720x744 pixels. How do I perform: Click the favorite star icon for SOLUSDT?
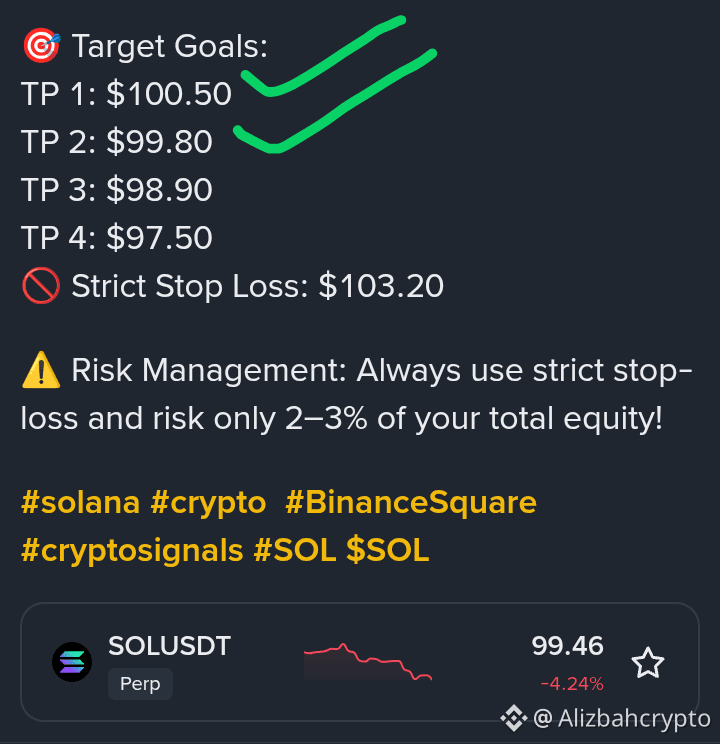pyautogui.click(x=647, y=663)
